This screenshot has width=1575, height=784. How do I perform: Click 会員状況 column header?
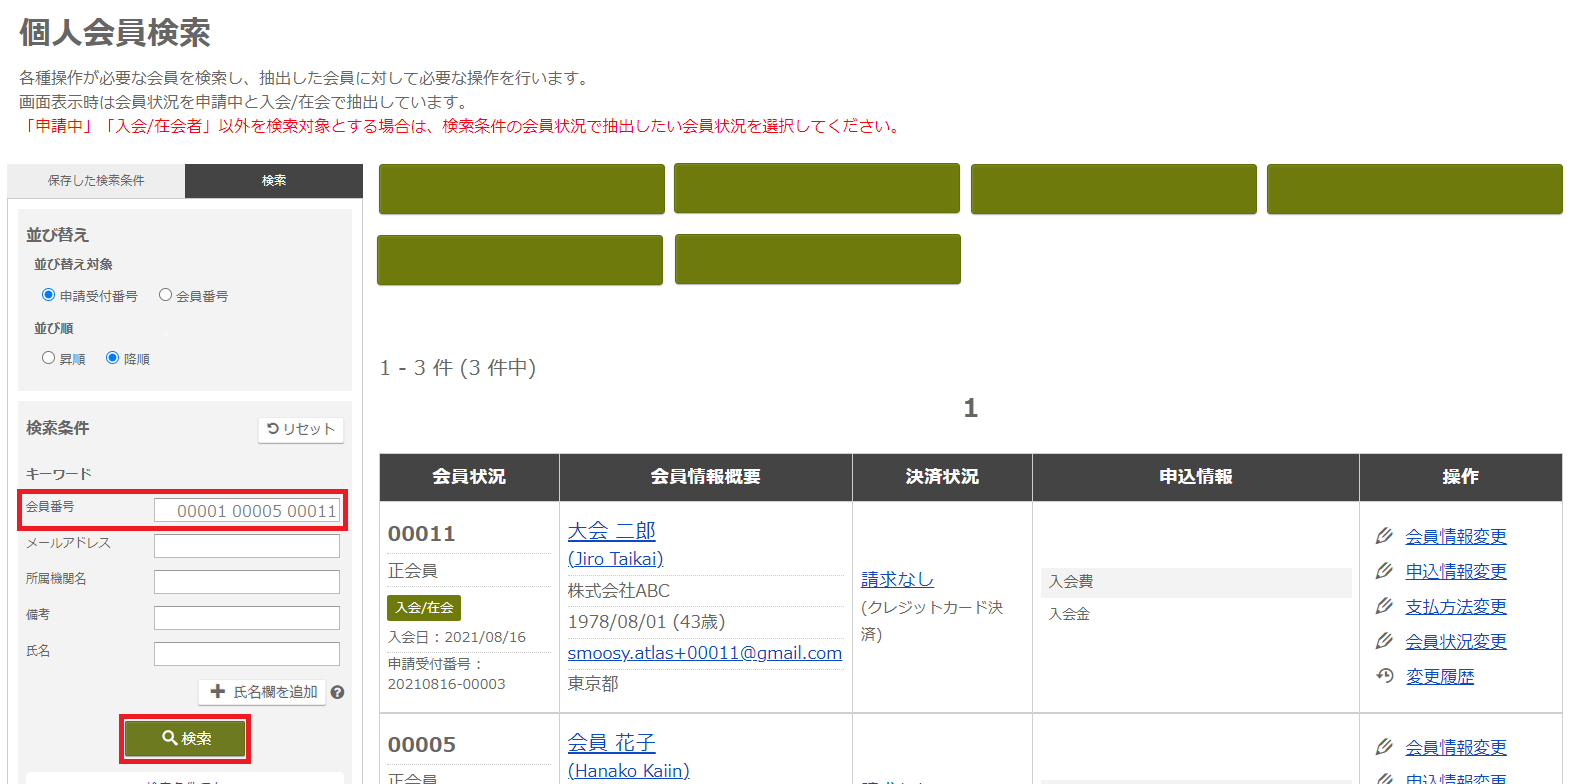[469, 477]
